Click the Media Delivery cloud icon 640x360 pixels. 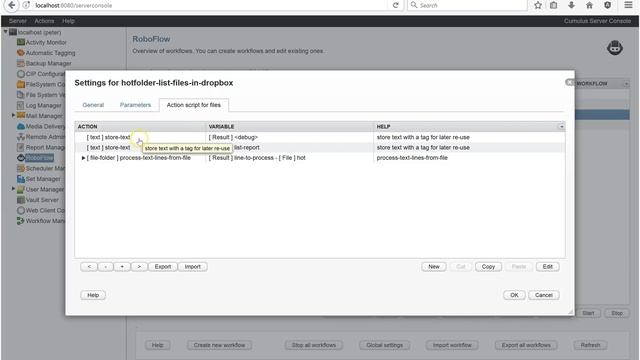point(21,127)
